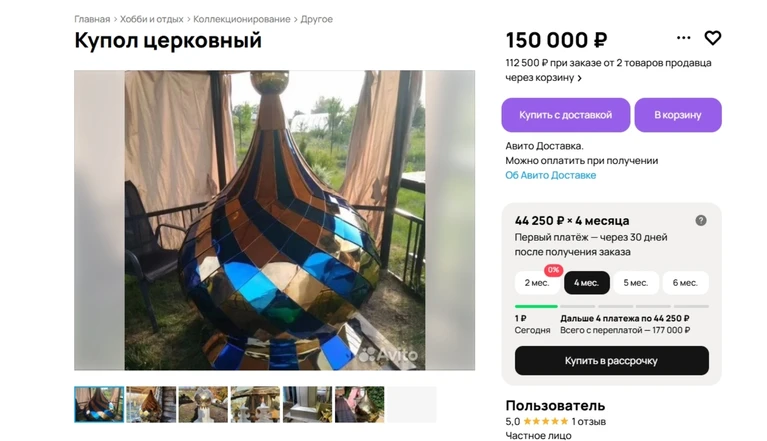767x441 pixels.
Task: Open the Главная breadcrumb link
Action: (x=92, y=19)
